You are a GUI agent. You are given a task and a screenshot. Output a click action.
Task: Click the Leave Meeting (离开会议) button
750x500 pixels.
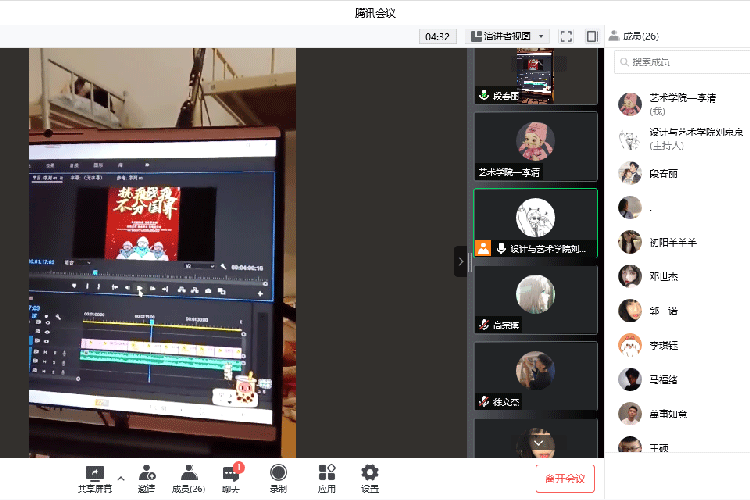(565, 478)
